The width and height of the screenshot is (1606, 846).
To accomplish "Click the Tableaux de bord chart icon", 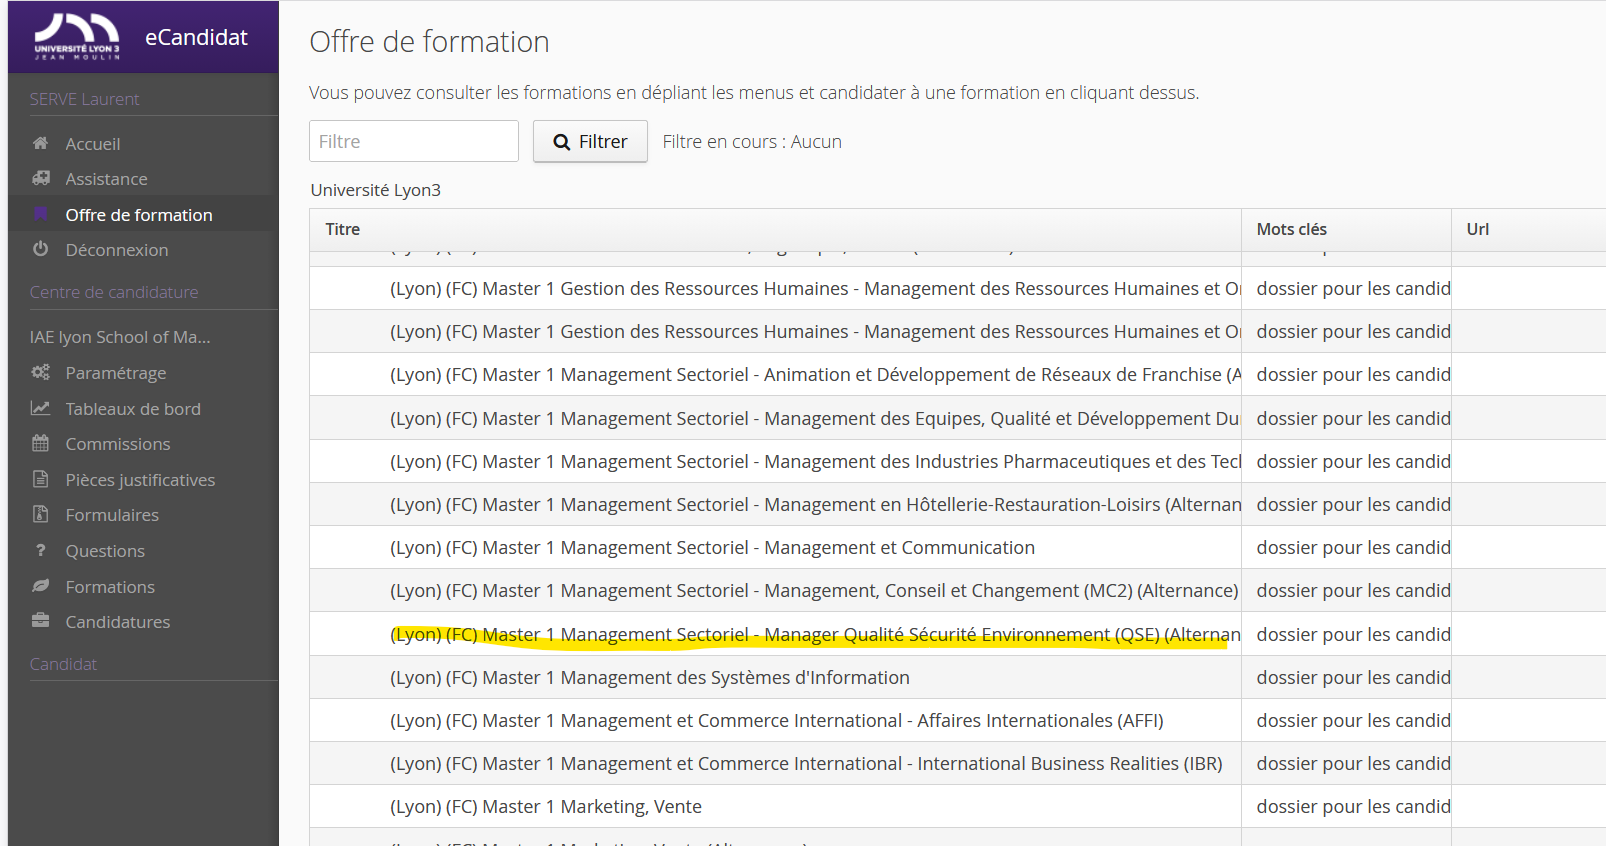I will tap(40, 408).
